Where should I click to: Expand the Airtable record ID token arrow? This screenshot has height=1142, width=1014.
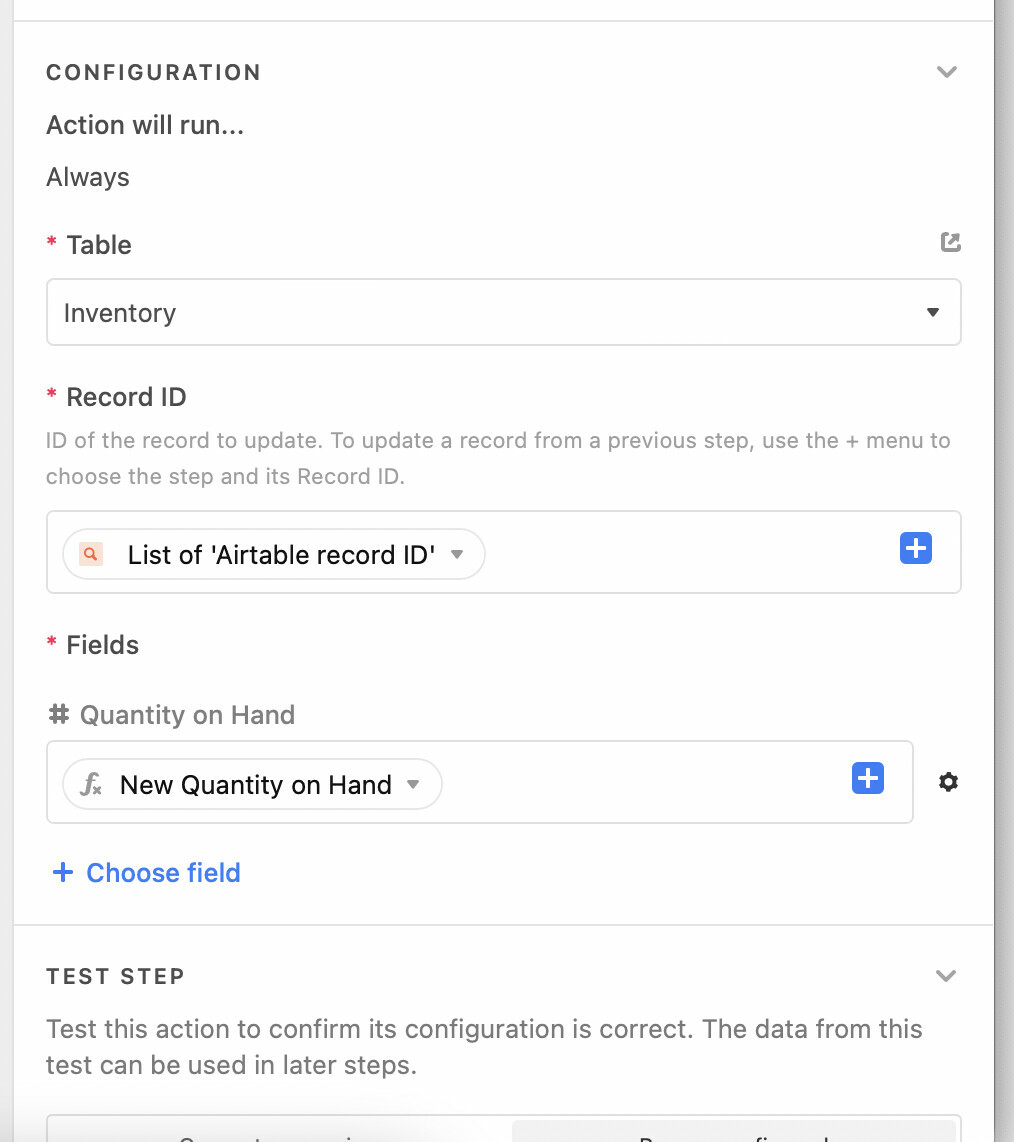tap(457, 554)
